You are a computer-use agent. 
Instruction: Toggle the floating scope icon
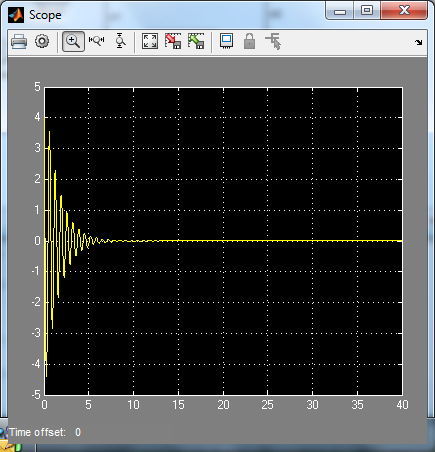point(226,41)
